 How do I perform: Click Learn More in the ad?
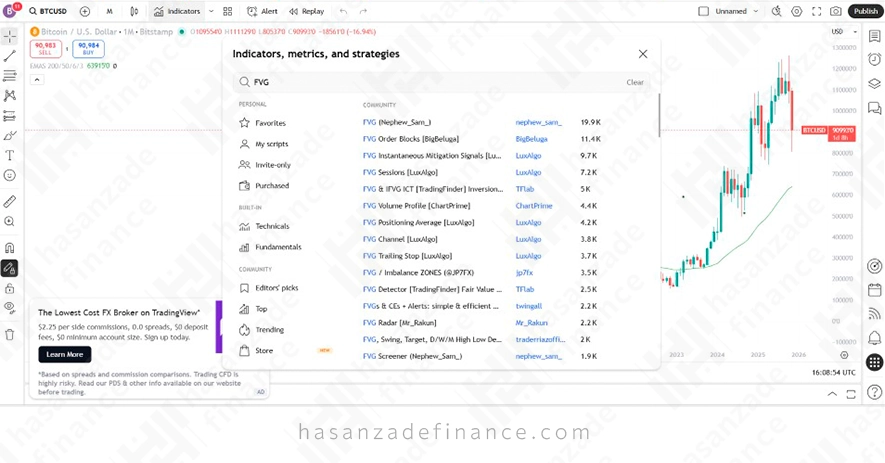[65, 355]
